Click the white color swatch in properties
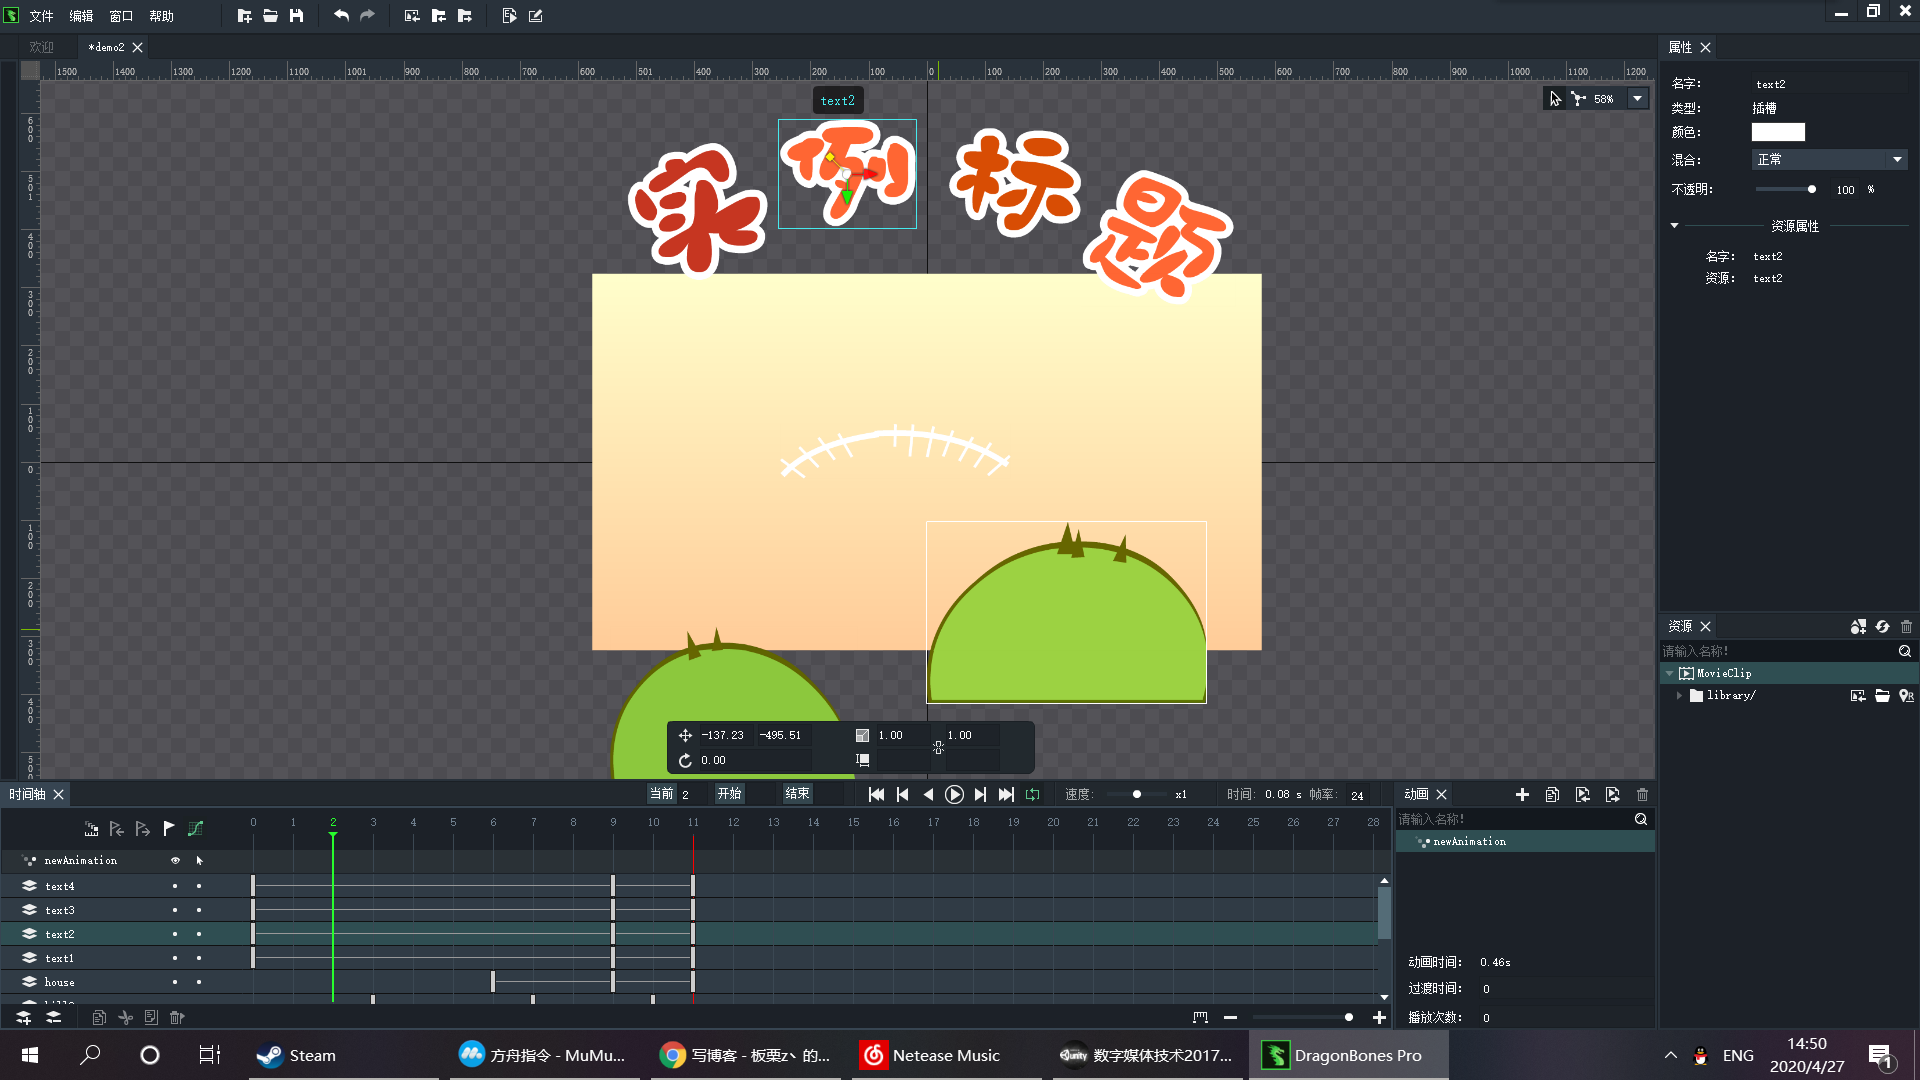Screen dimensions: 1920x1080 tap(1777, 132)
